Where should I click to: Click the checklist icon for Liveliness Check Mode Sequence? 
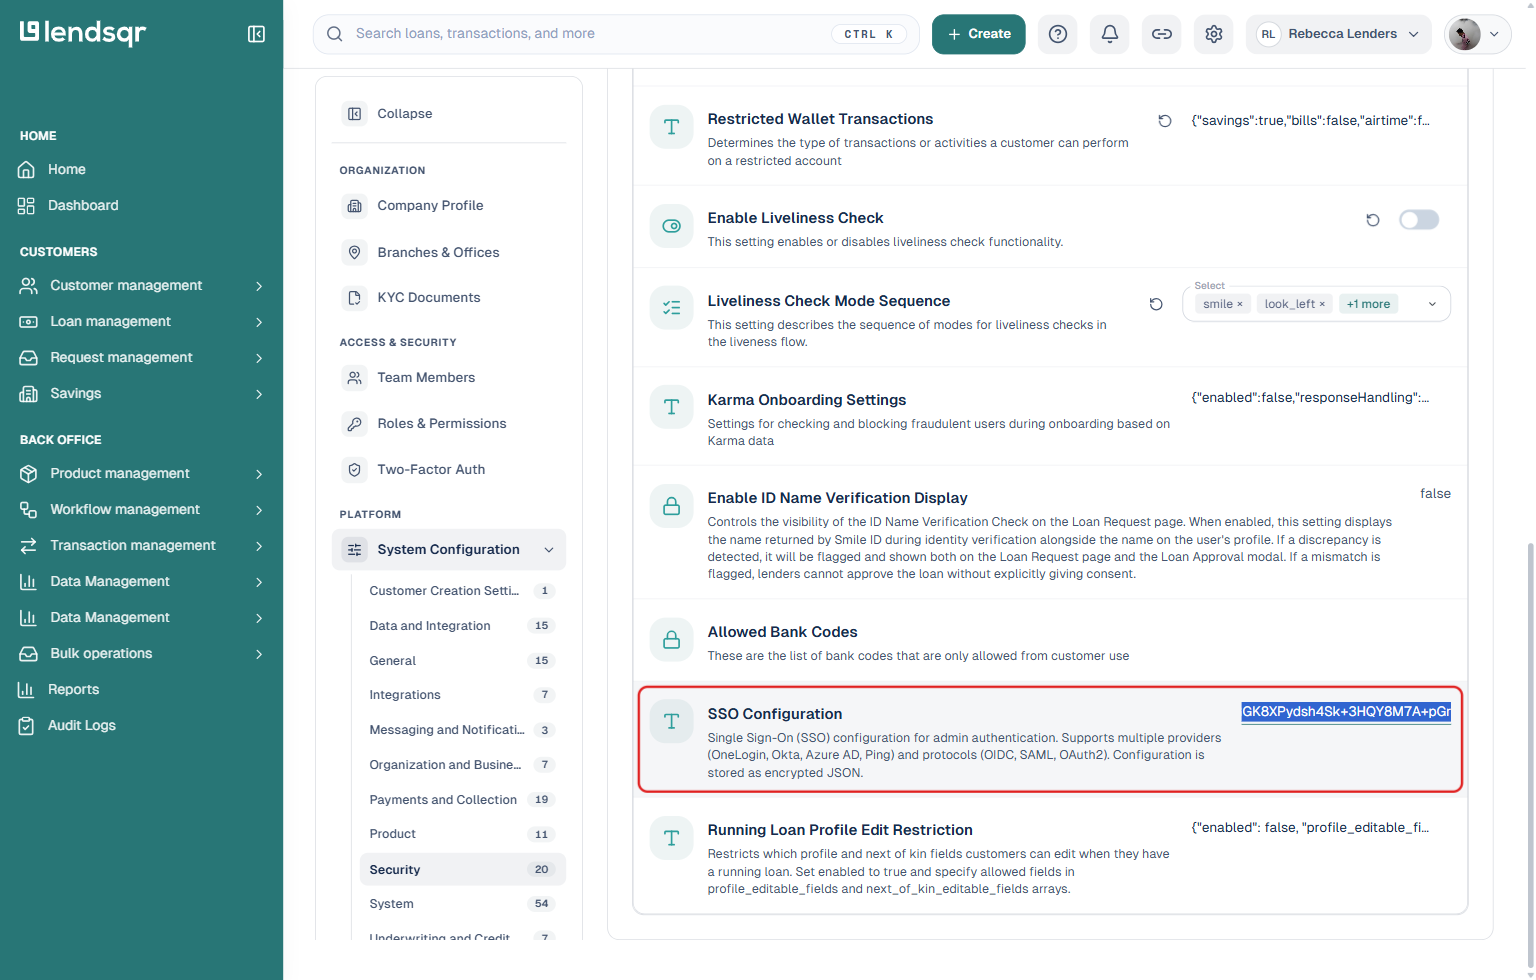(672, 308)
